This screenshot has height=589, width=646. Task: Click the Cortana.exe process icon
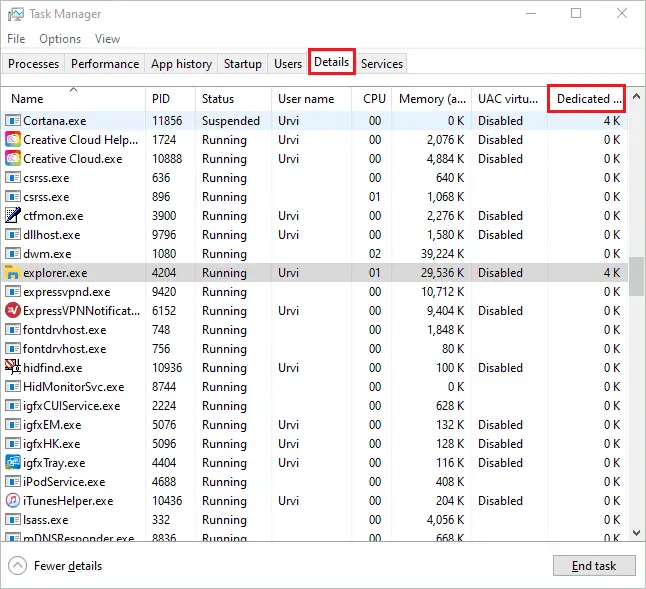click(12, 121)
